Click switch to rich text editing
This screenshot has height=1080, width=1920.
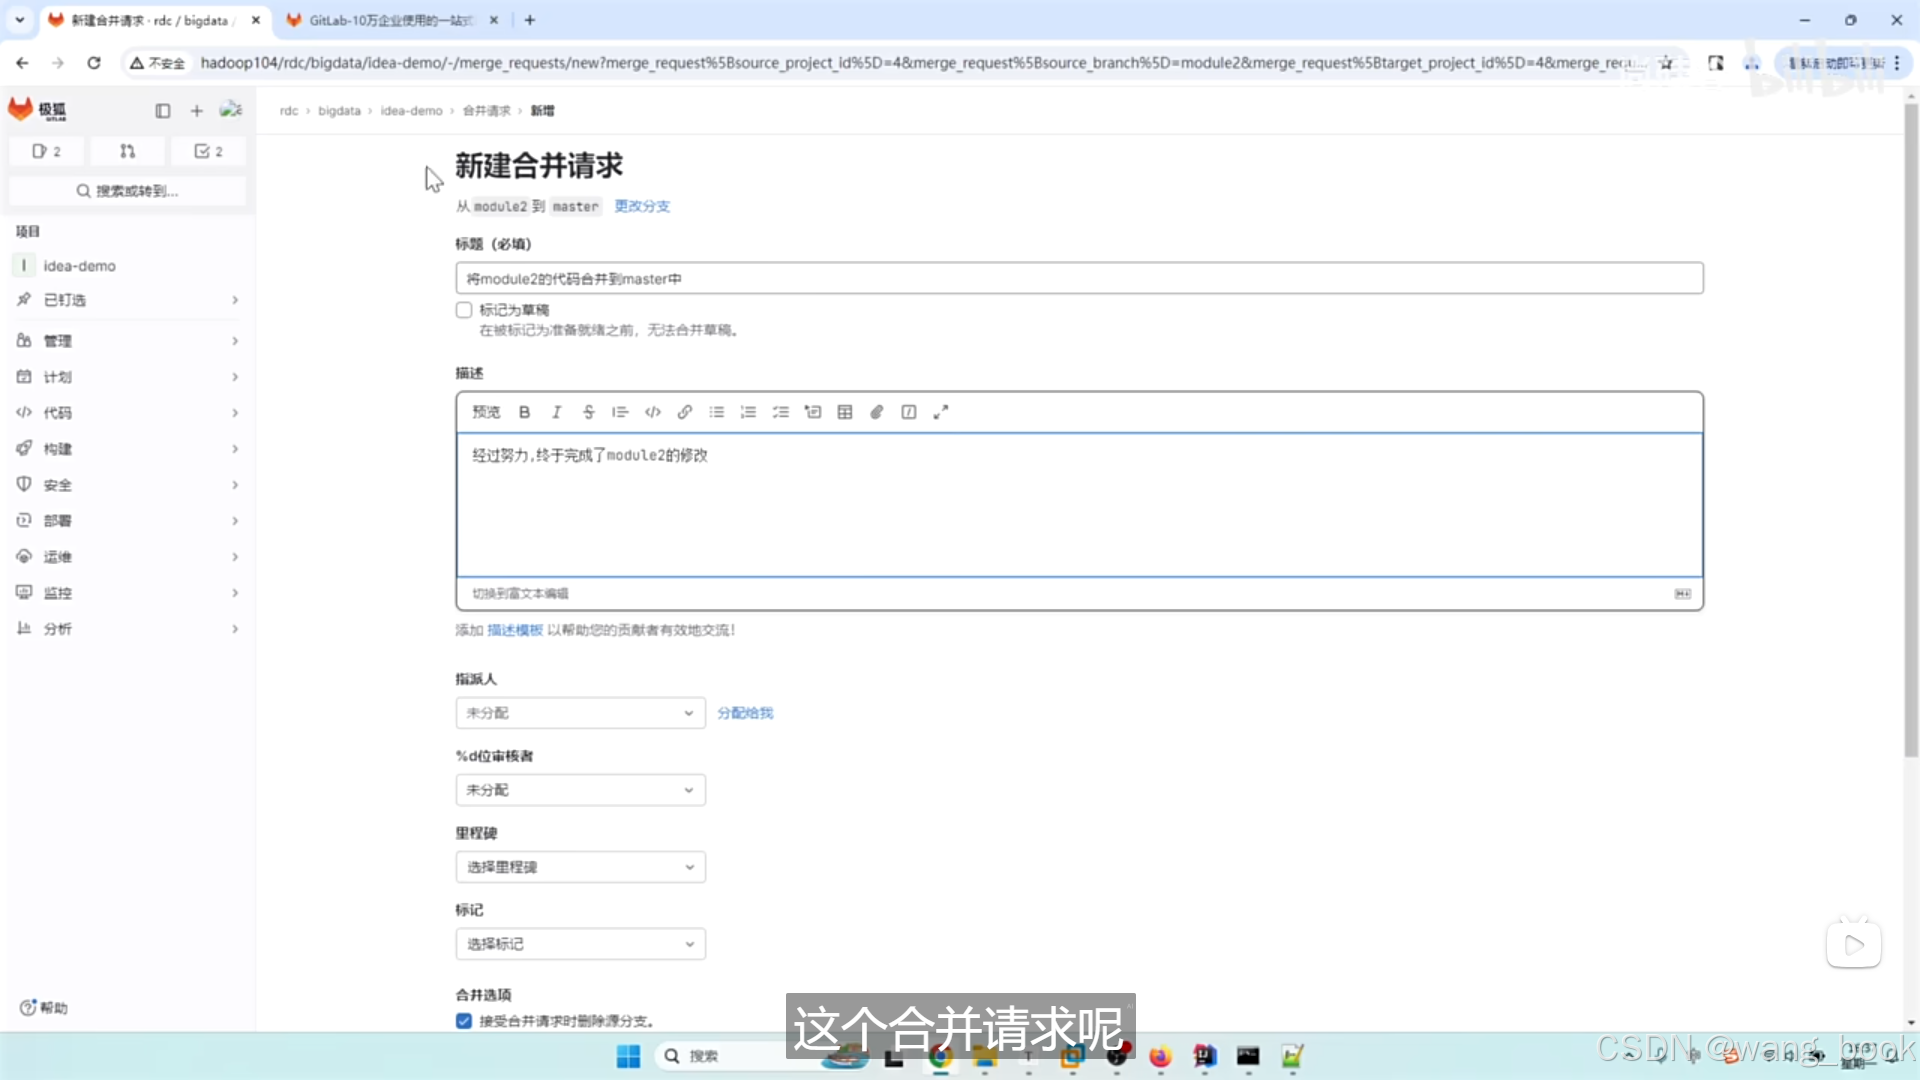click(x=520, y=594)
